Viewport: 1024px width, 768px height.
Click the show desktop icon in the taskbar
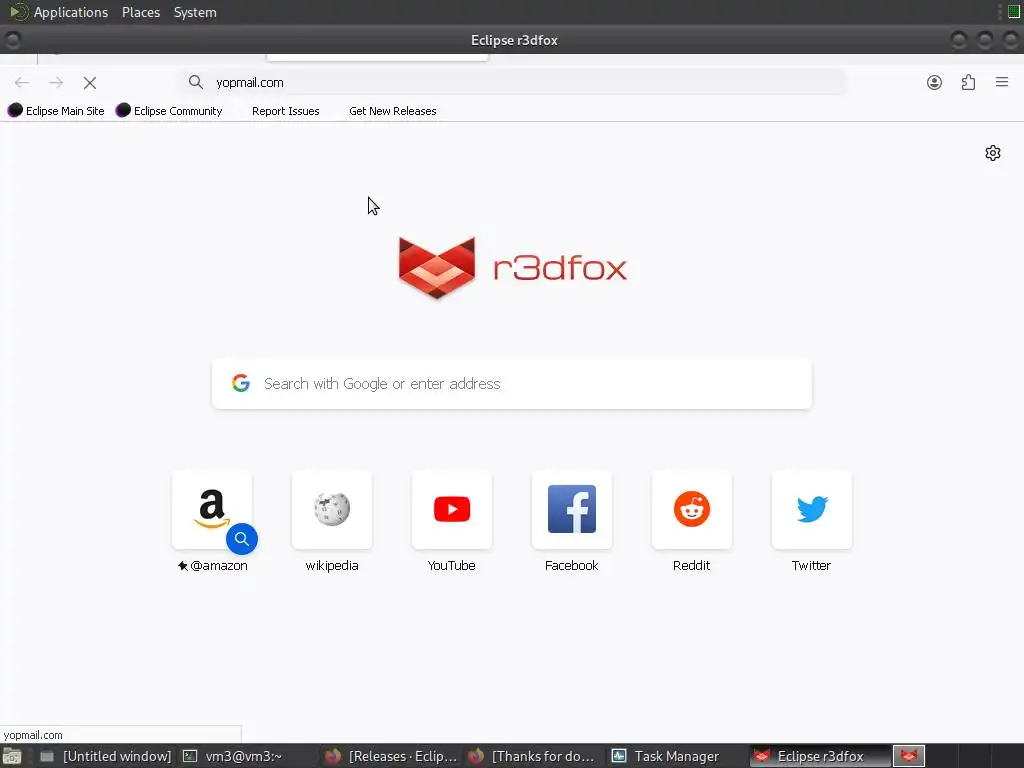click(12, 756)
